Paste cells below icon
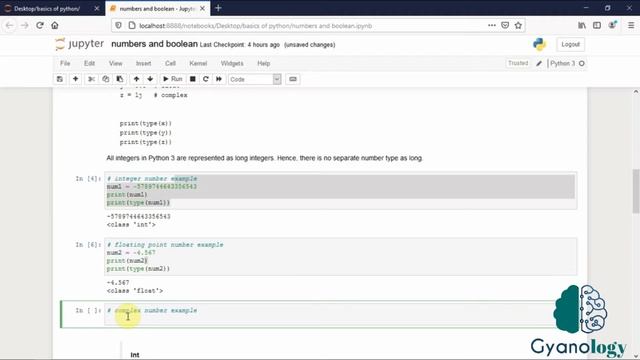Screen dimensions: 640x360 [120, 79]
